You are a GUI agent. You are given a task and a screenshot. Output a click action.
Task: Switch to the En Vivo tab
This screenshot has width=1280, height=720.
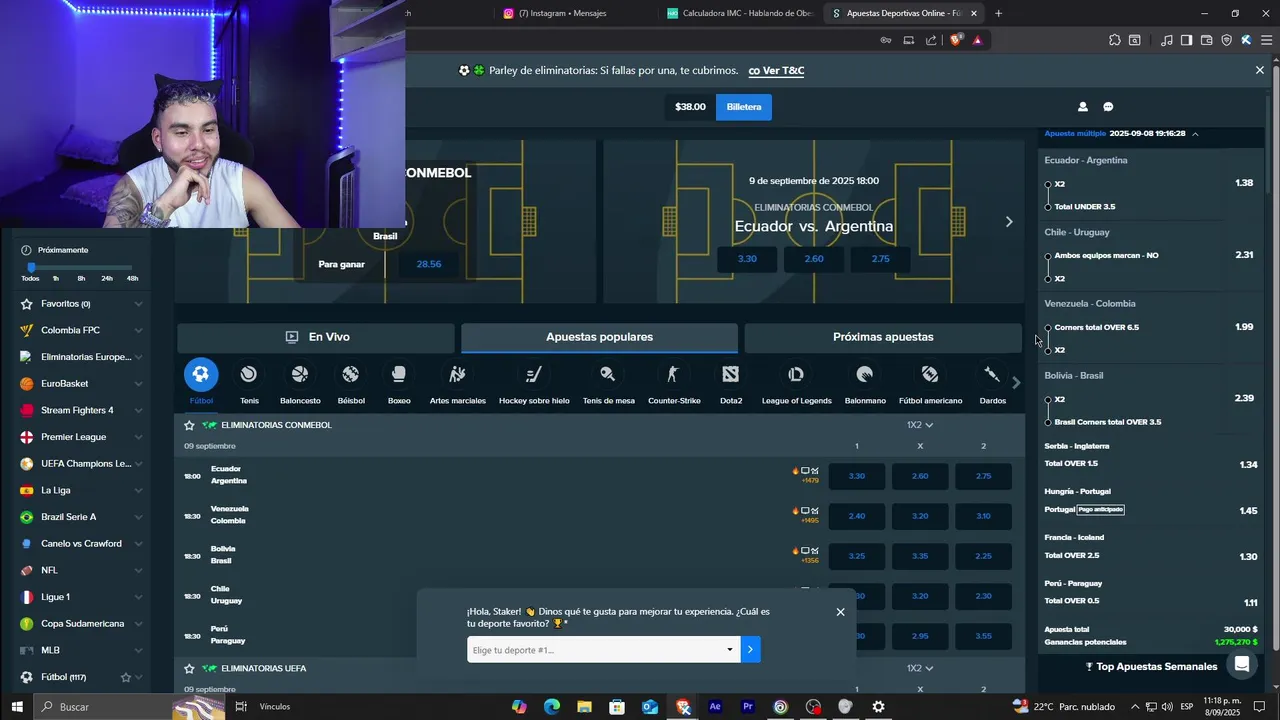(x=316, y=337)
